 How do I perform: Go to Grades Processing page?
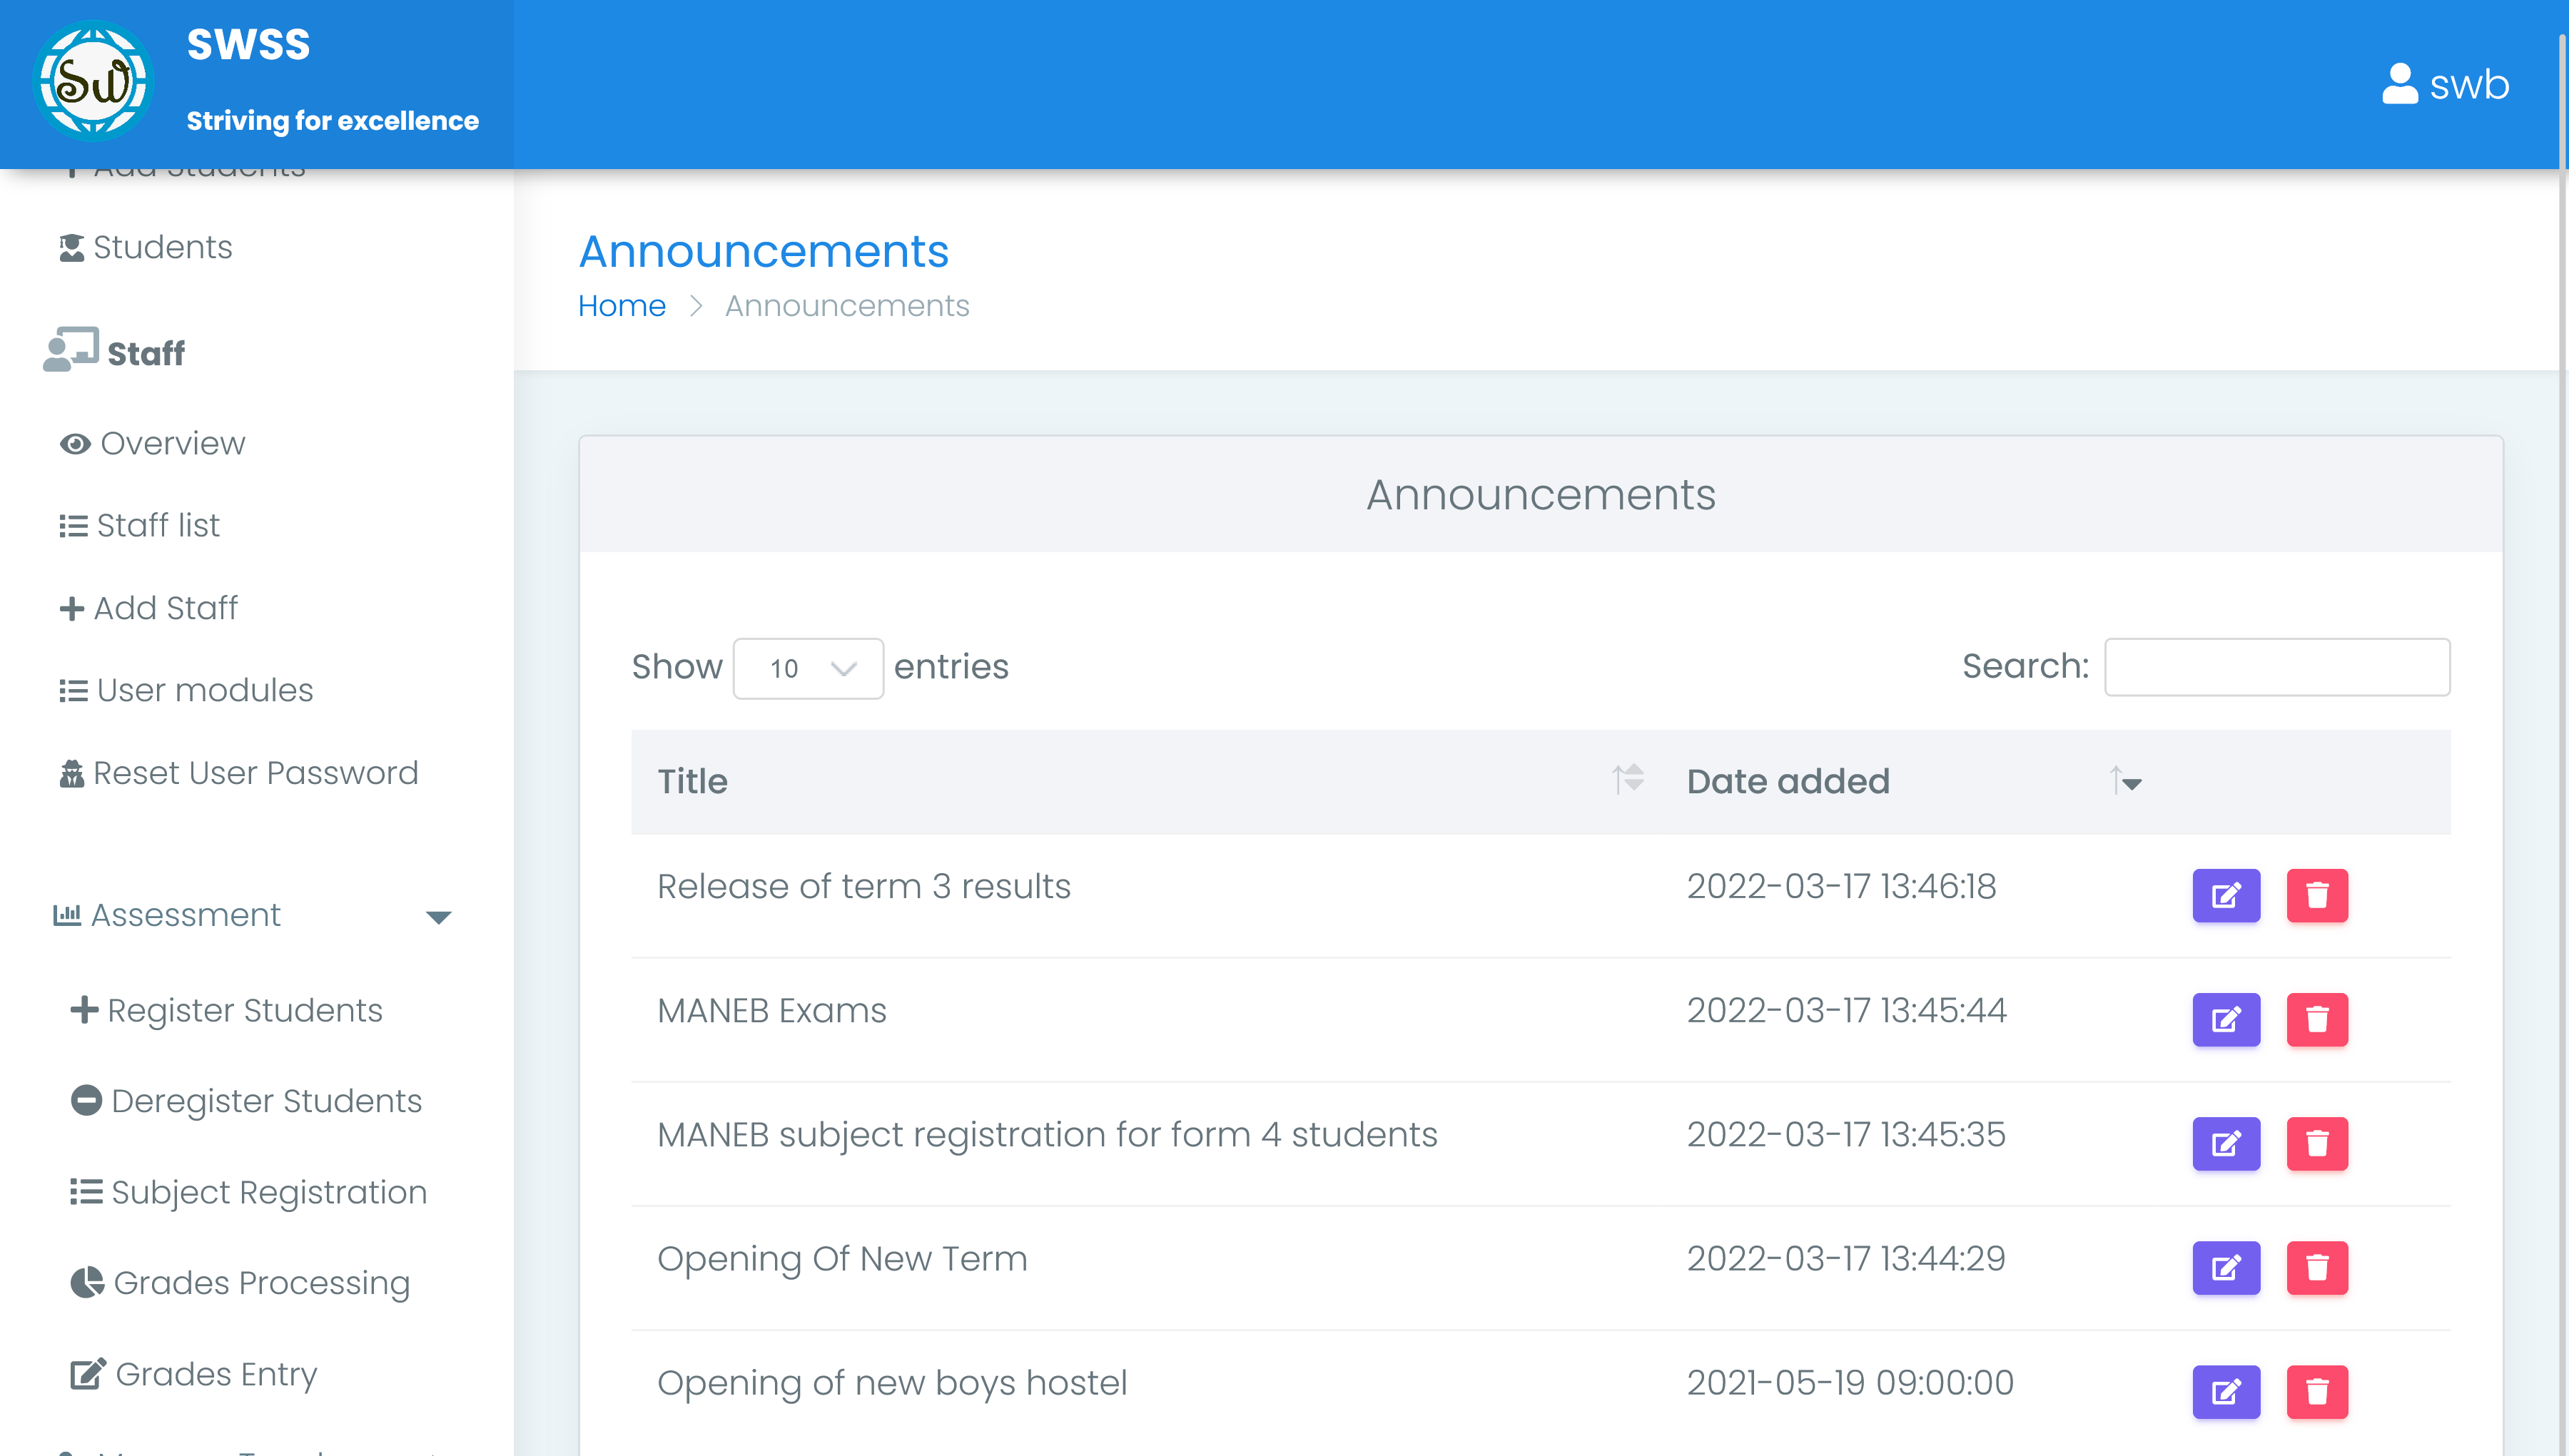tap(261, 1283)
